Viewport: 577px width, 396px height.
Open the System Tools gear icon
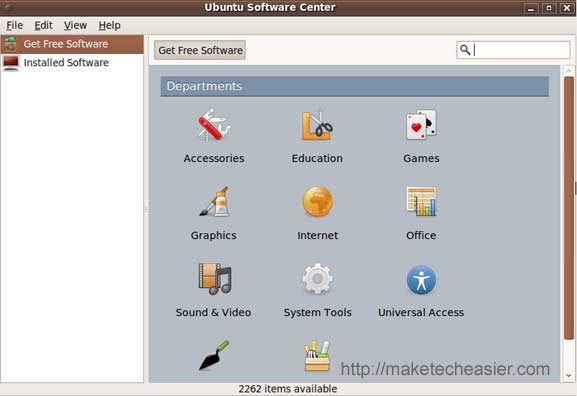[x=318, y=279]
